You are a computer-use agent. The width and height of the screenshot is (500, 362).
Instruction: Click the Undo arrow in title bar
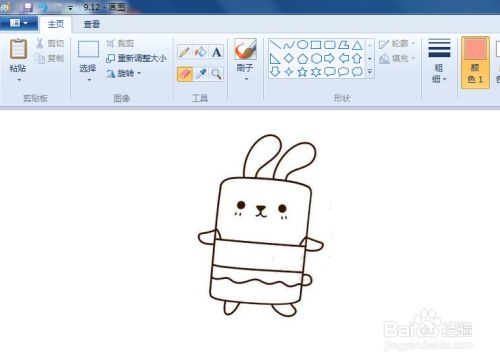point(43,7)
